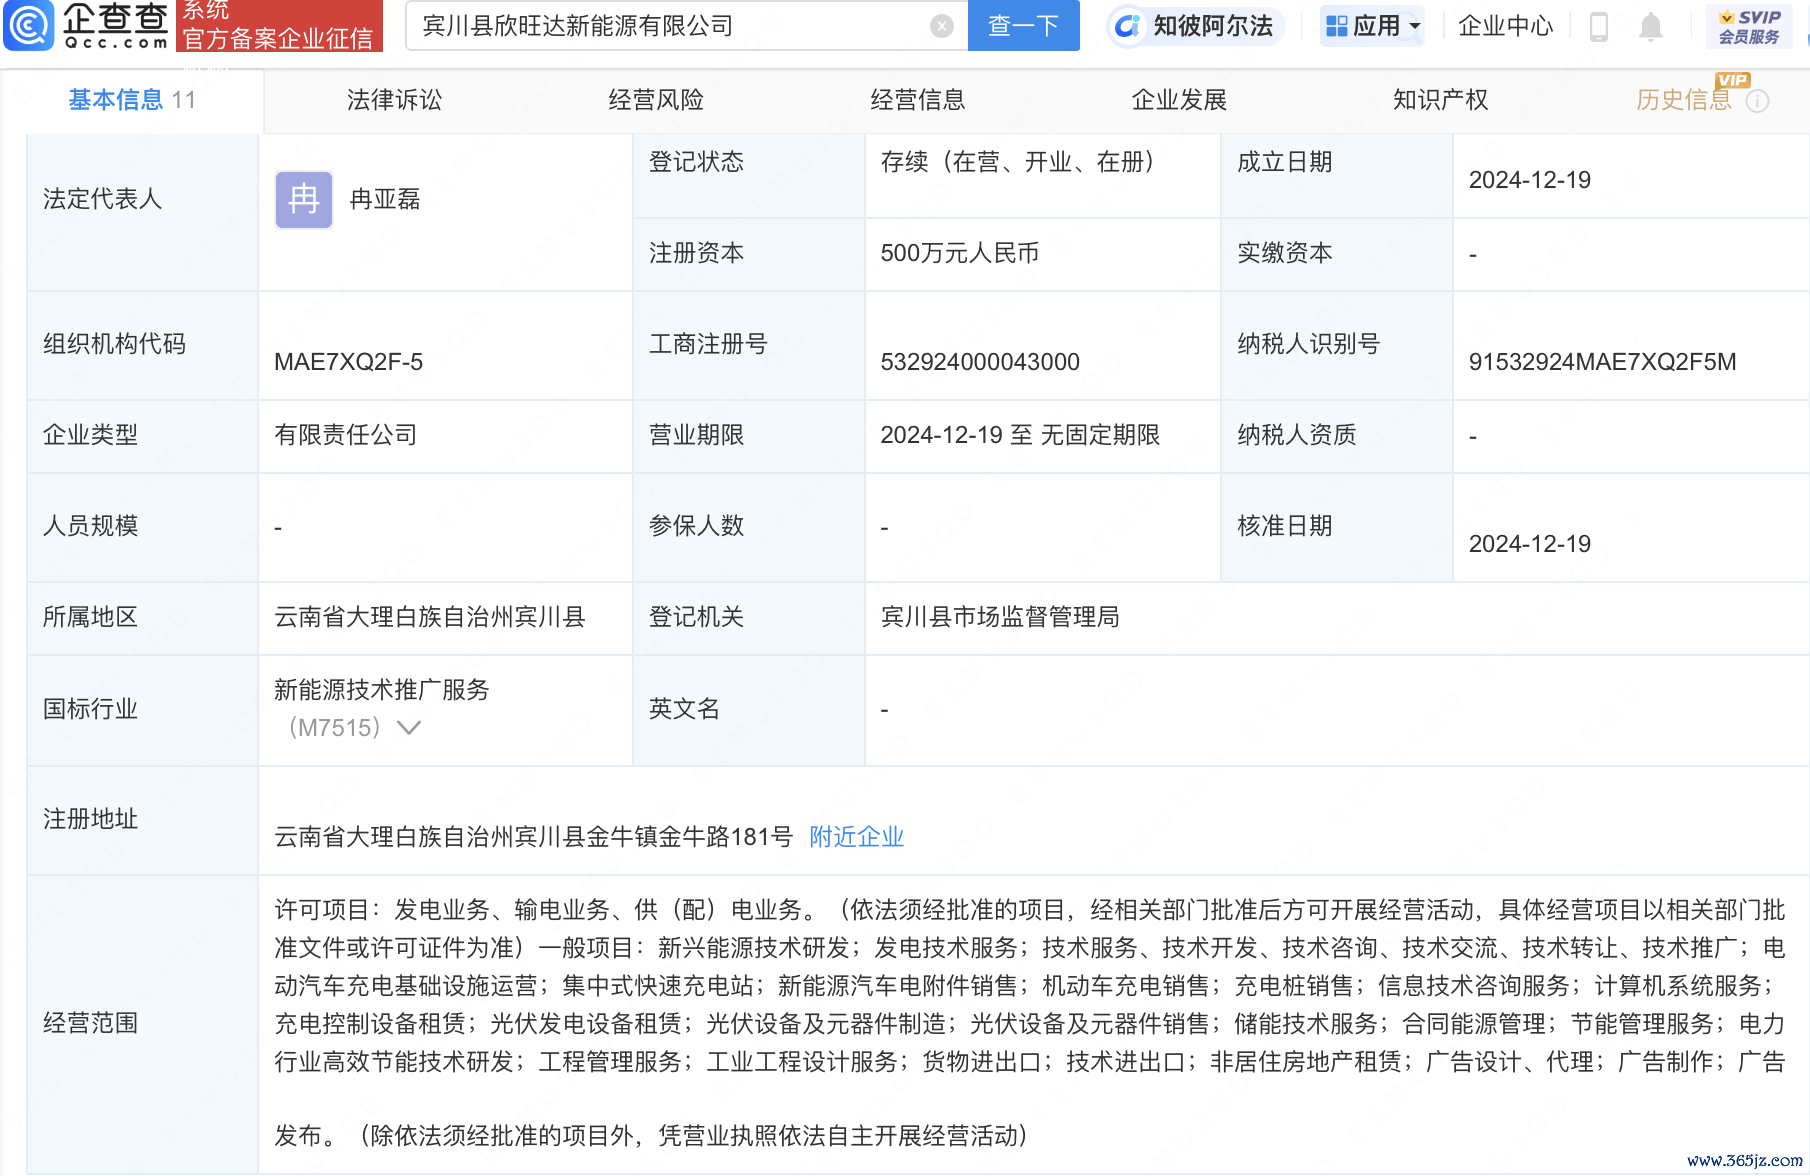
Task: Click the status 存续（在营、开业、在册）
Action: [1018, 162]
